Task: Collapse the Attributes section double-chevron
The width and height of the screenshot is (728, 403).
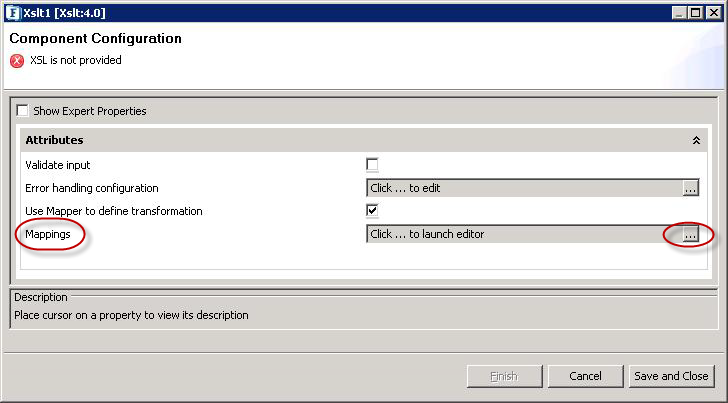Action: click(696, 140)
